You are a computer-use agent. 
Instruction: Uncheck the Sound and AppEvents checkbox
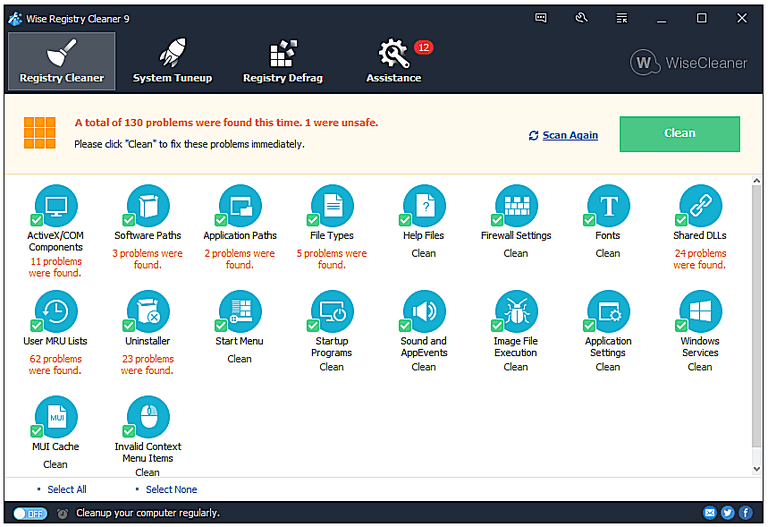(x=405, y=326)
